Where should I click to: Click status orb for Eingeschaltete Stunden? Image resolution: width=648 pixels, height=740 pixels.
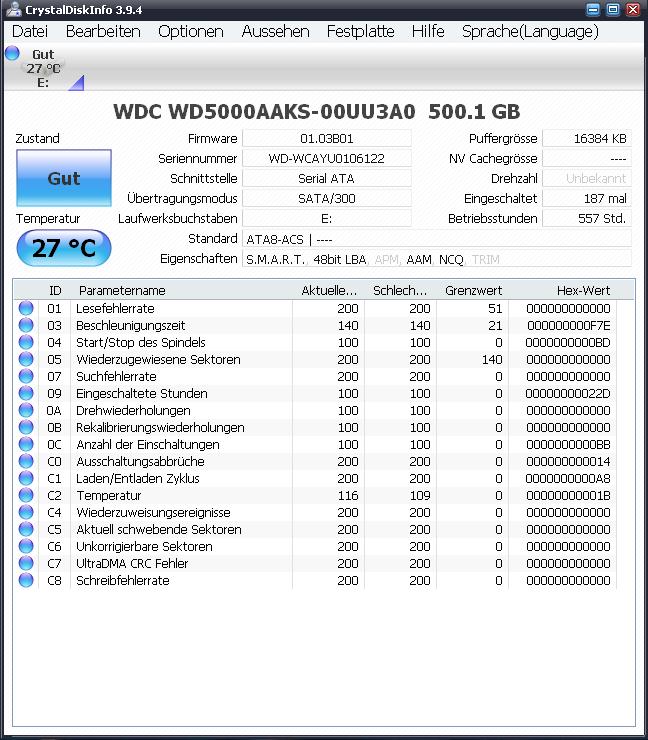(x=26, y=393)
